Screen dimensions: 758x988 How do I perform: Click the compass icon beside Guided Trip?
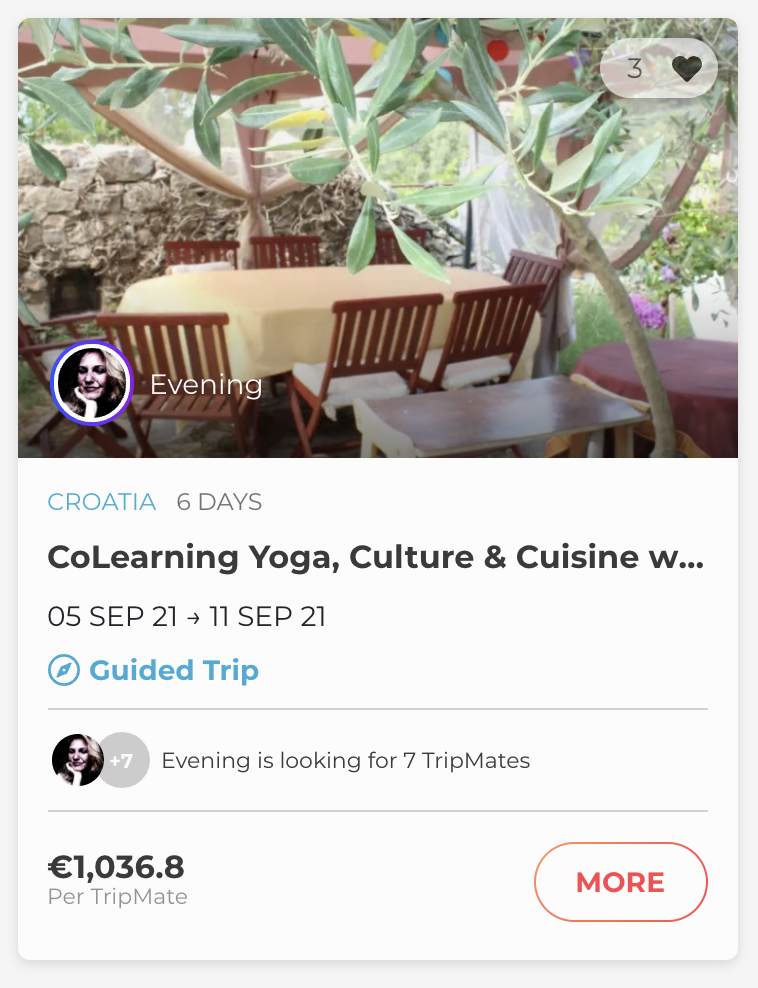click(63, 670)
